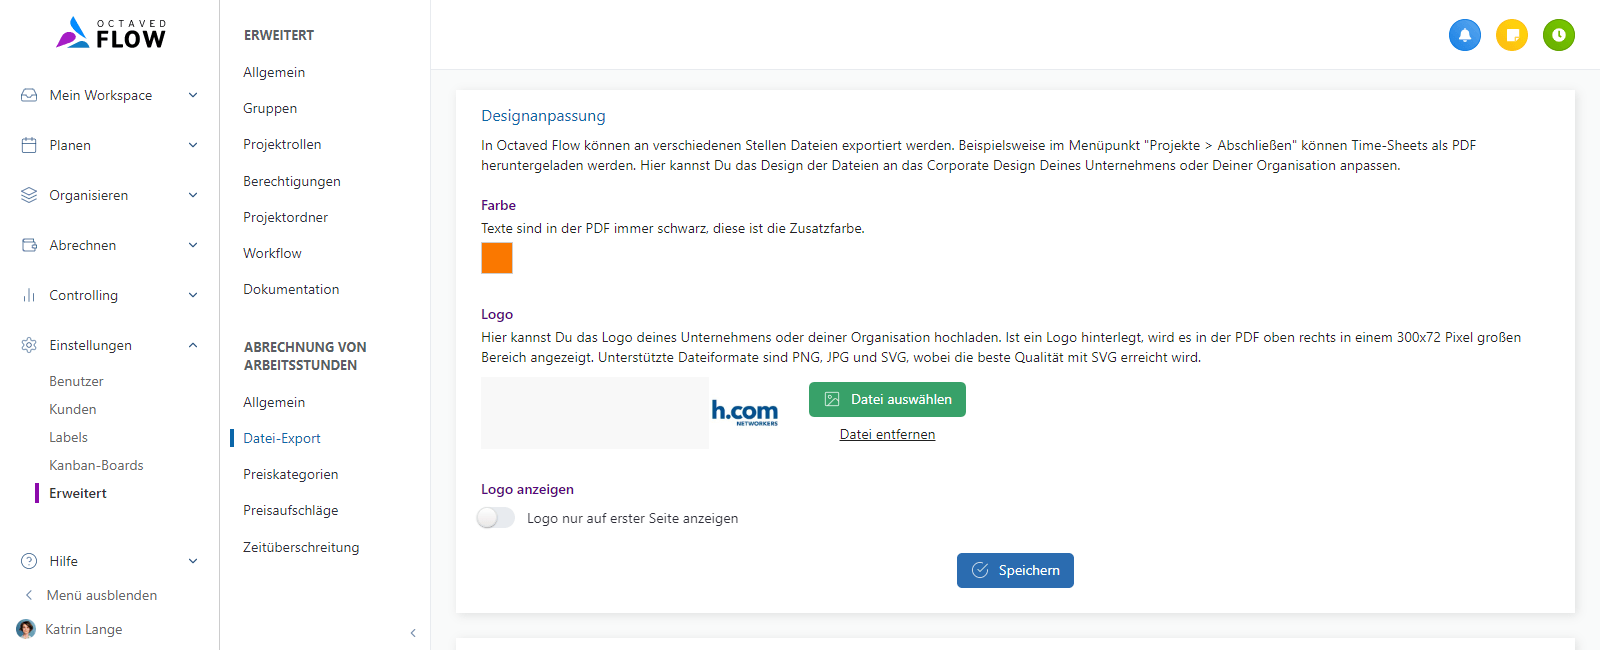This screenshot has width=1600, height=650.
Task: Open Allgemein under Erweitert heading
Action: coord(274,72)
